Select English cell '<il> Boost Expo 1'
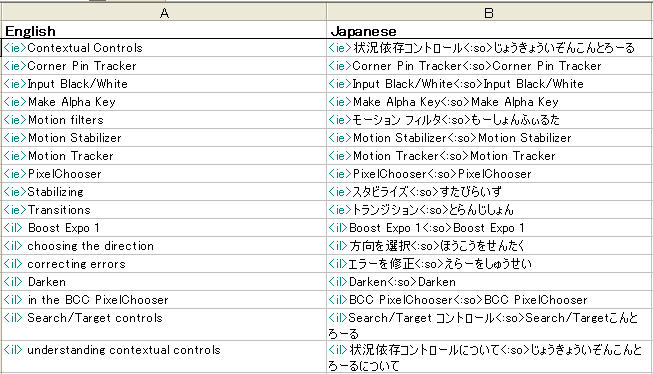This screenshot has height=374, width=653. (x=164, y=227)
